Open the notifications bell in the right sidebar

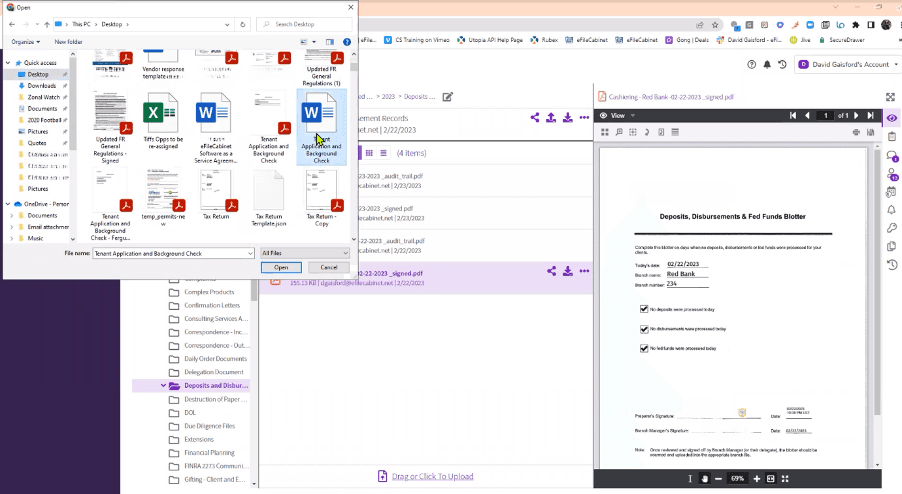click(891, 210)
